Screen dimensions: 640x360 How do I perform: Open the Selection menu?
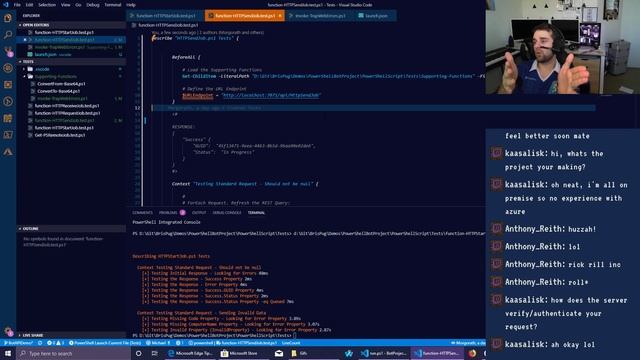(x=47, y=5)
